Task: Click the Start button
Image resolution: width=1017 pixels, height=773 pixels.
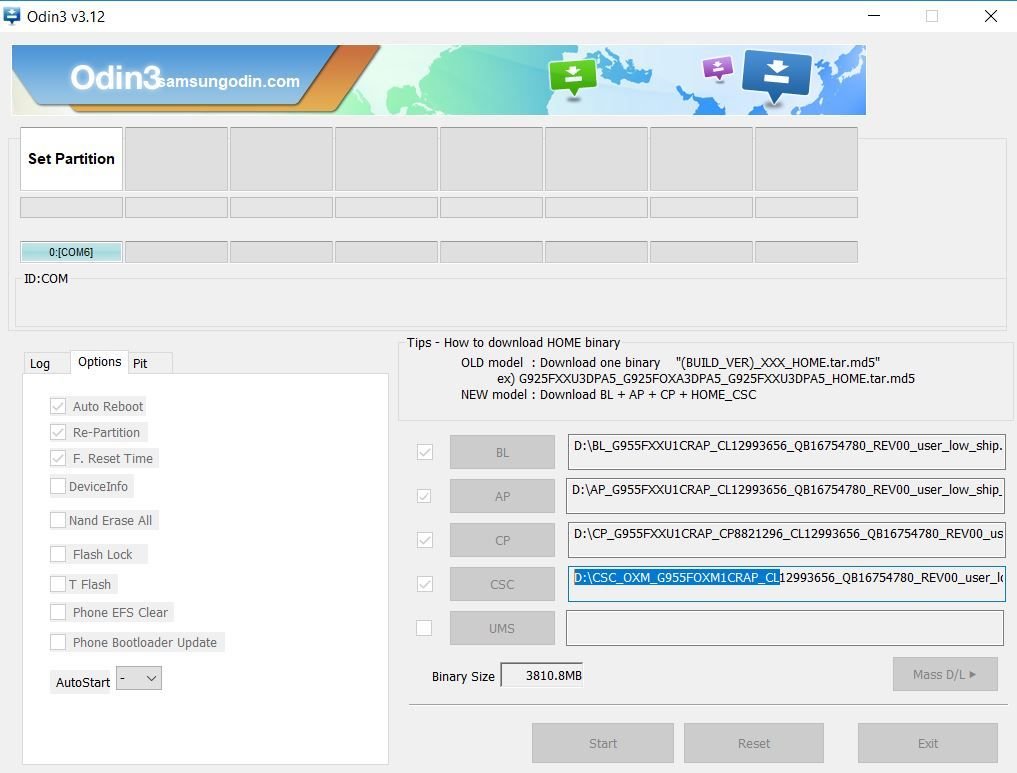Action: [x=603, y=743]
